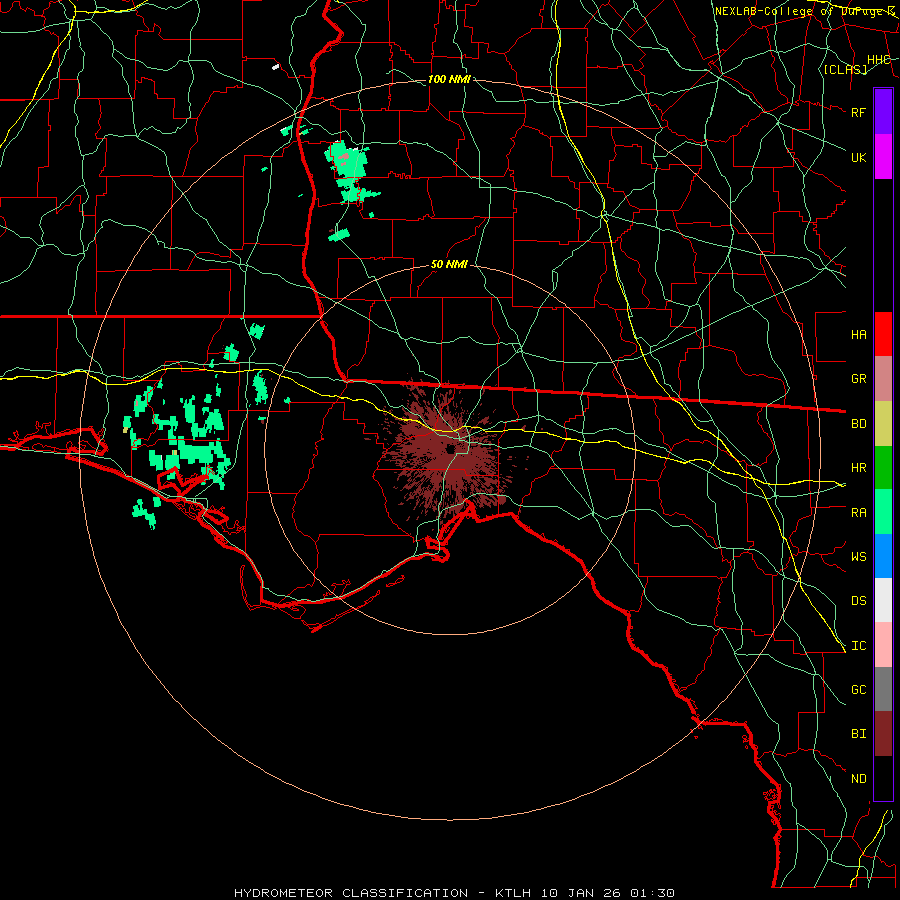Screen dimensions: 900x900
Task: Click the "ND" legend label
Action: (x=858, y=779)
